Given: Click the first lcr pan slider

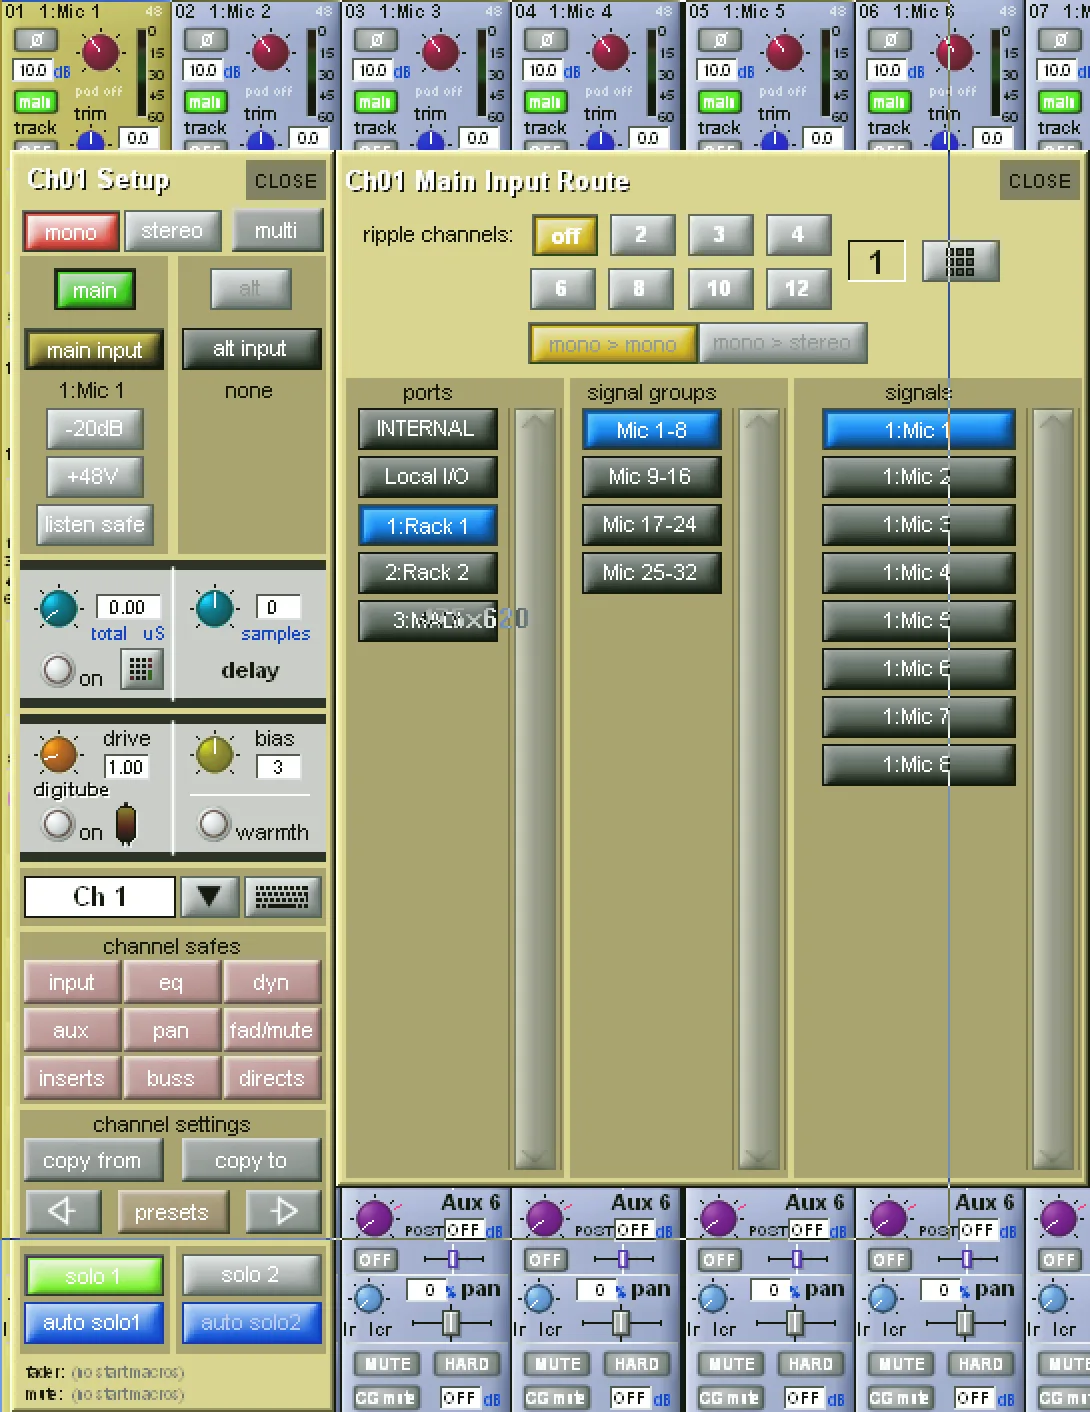Looking at the screenshot, I should click(x=450, y=1323).
